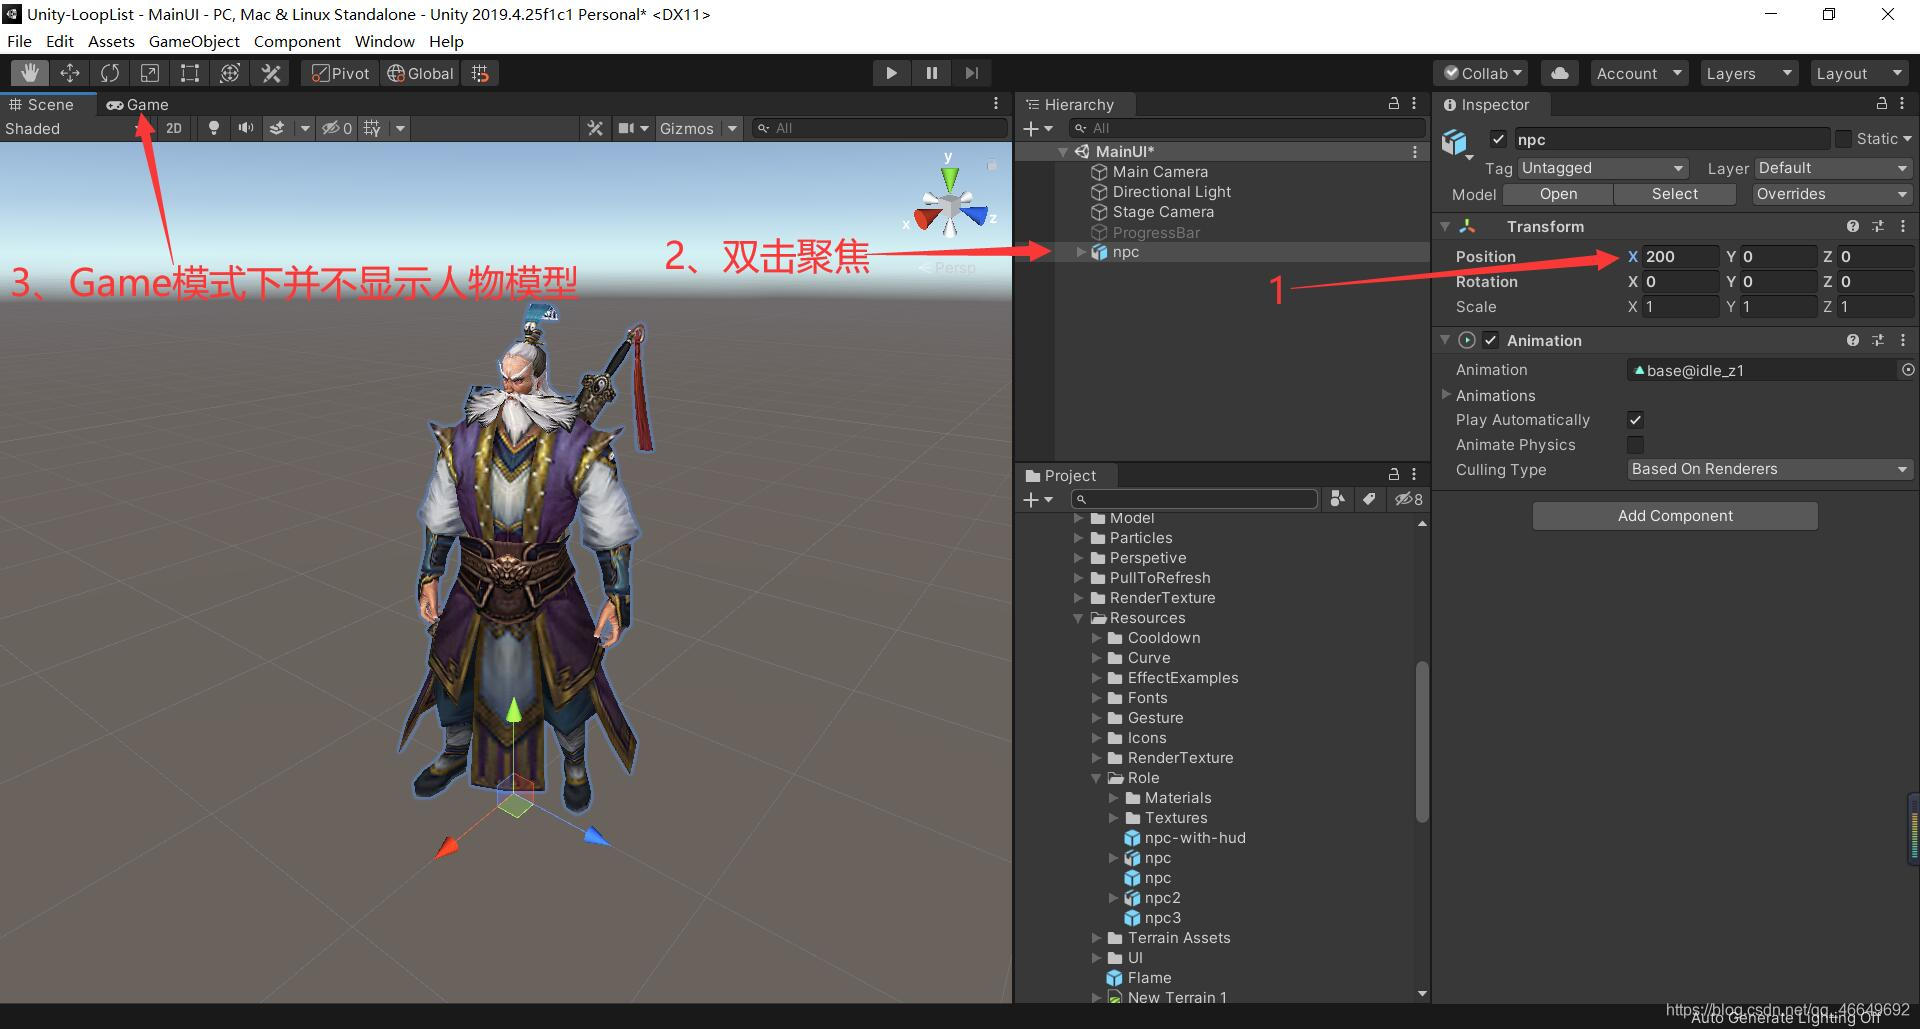Select the Transform tool
Screen dimensions: 1920x1029
230,73
